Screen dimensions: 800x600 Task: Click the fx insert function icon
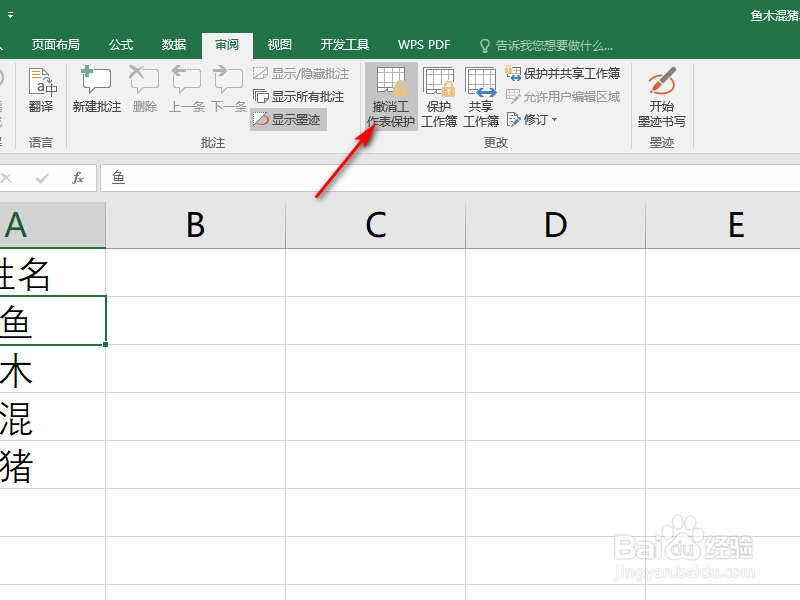[78, 177]
